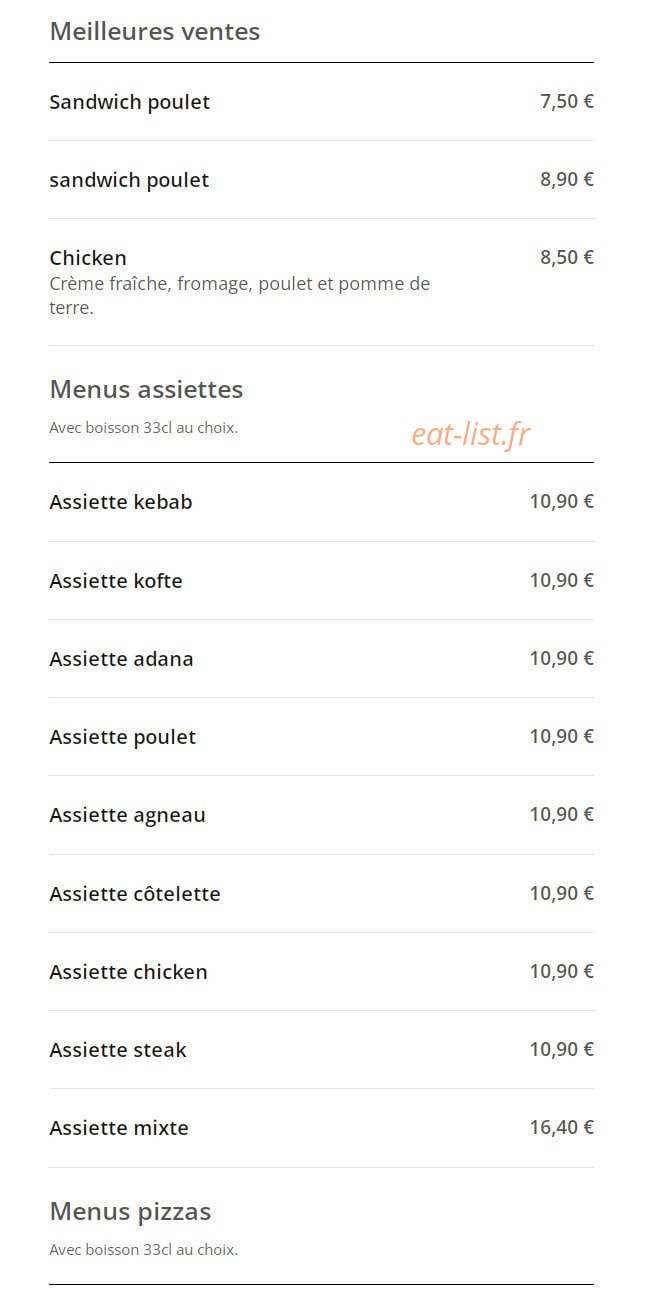Click the Meilleures ventes section heading
The image size is (654, 1295).
coord(154,31)
